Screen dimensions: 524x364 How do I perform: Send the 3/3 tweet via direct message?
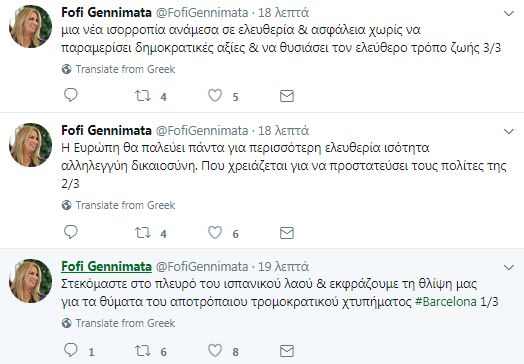(287, 96)
